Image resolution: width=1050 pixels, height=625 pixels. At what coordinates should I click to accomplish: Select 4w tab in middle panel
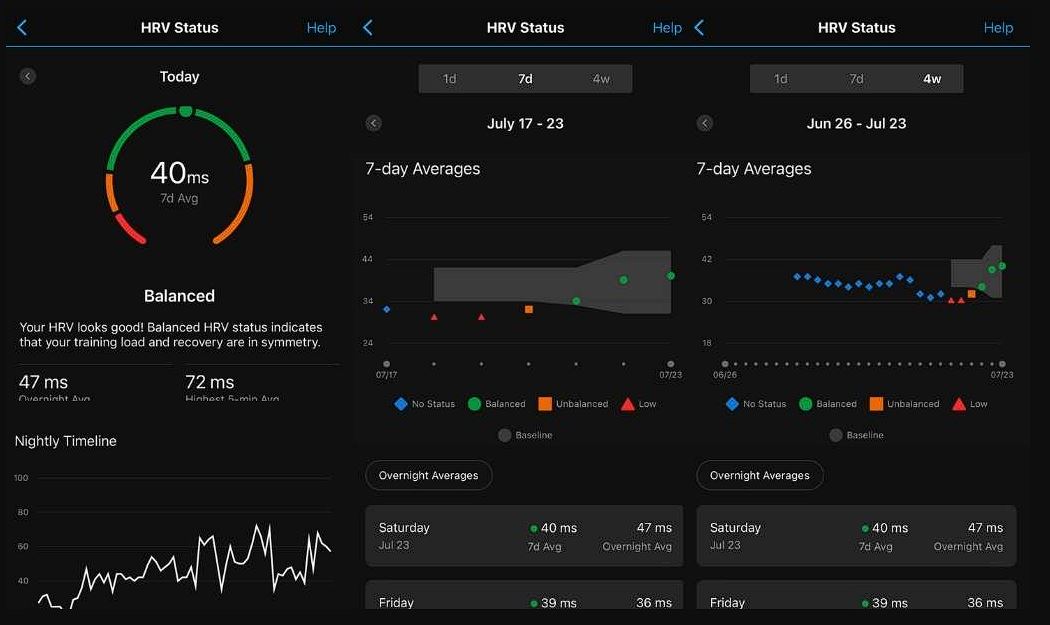pyautogui.click(x=601, y=79)
